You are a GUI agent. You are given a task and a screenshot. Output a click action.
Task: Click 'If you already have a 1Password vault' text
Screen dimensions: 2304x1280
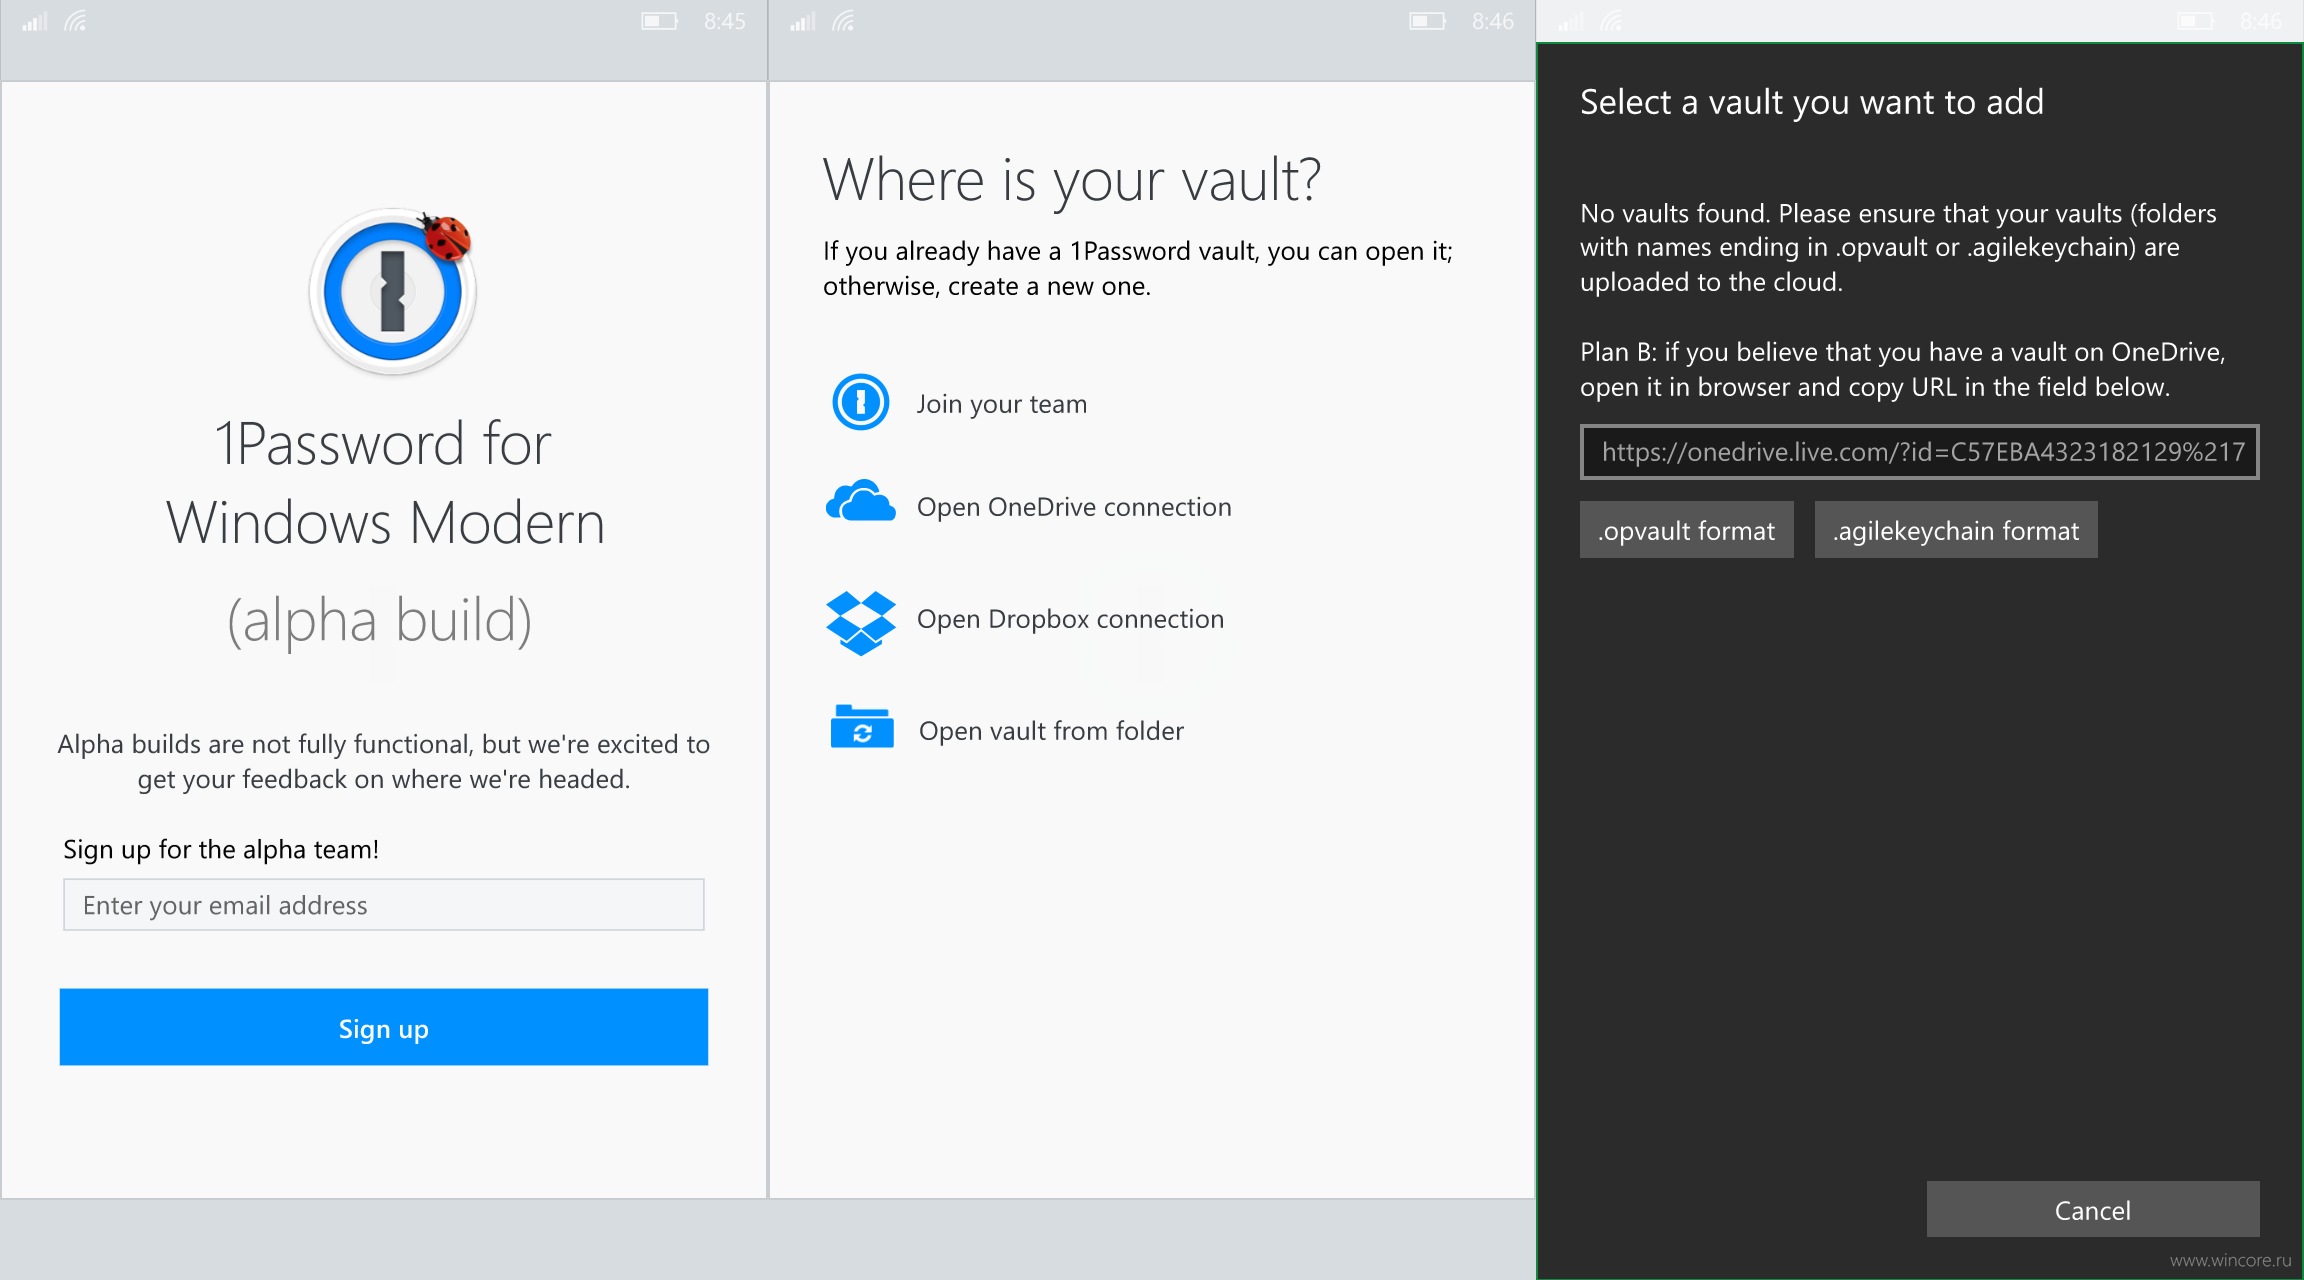1138,268
